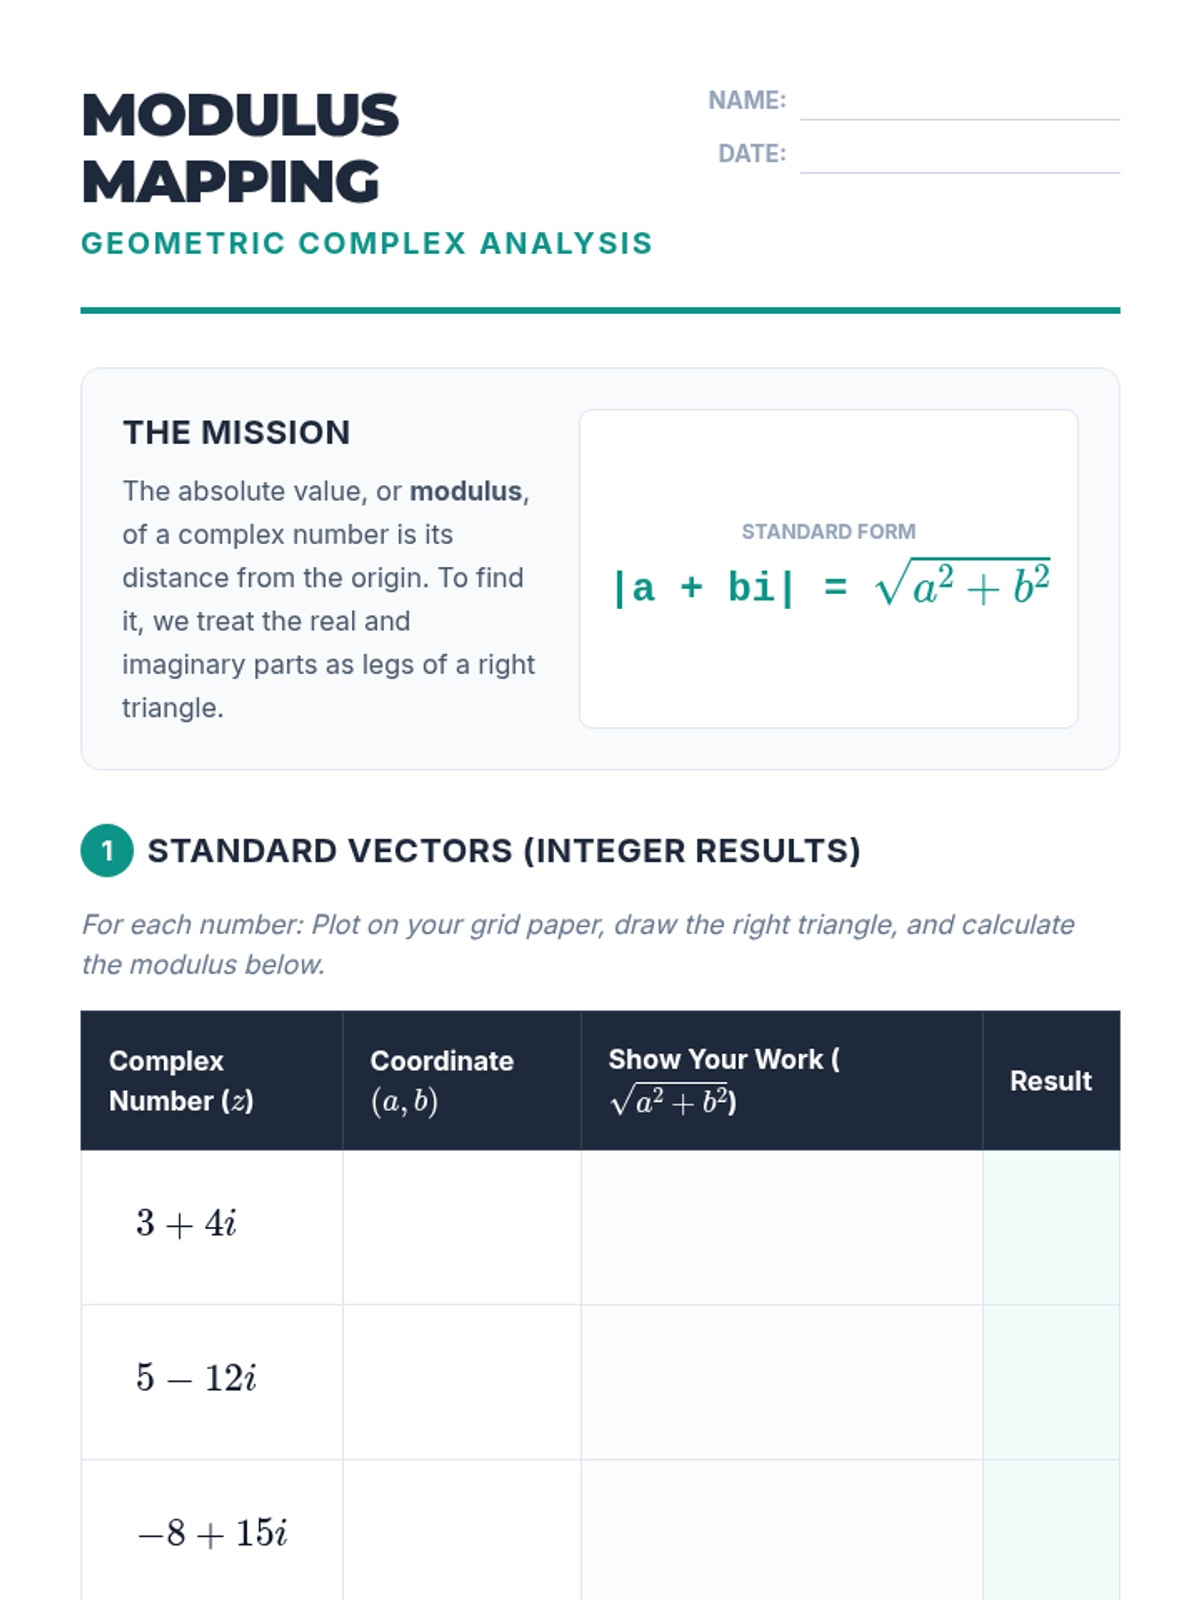
Task: Click the DATE blank line field
Action: [960, 154]
